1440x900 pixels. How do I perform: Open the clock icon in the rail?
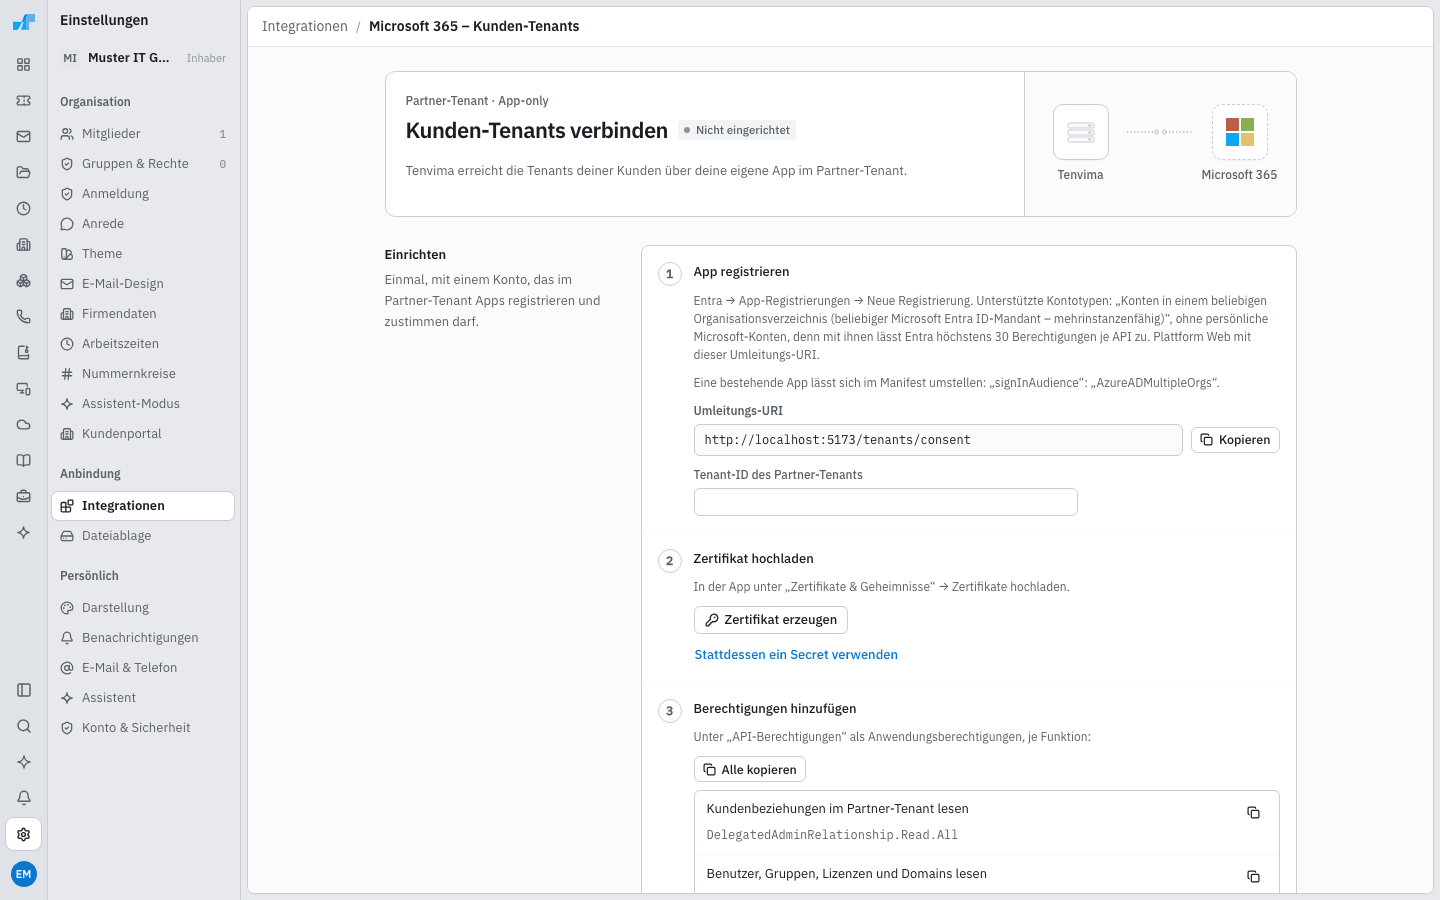tap(24, 209)
